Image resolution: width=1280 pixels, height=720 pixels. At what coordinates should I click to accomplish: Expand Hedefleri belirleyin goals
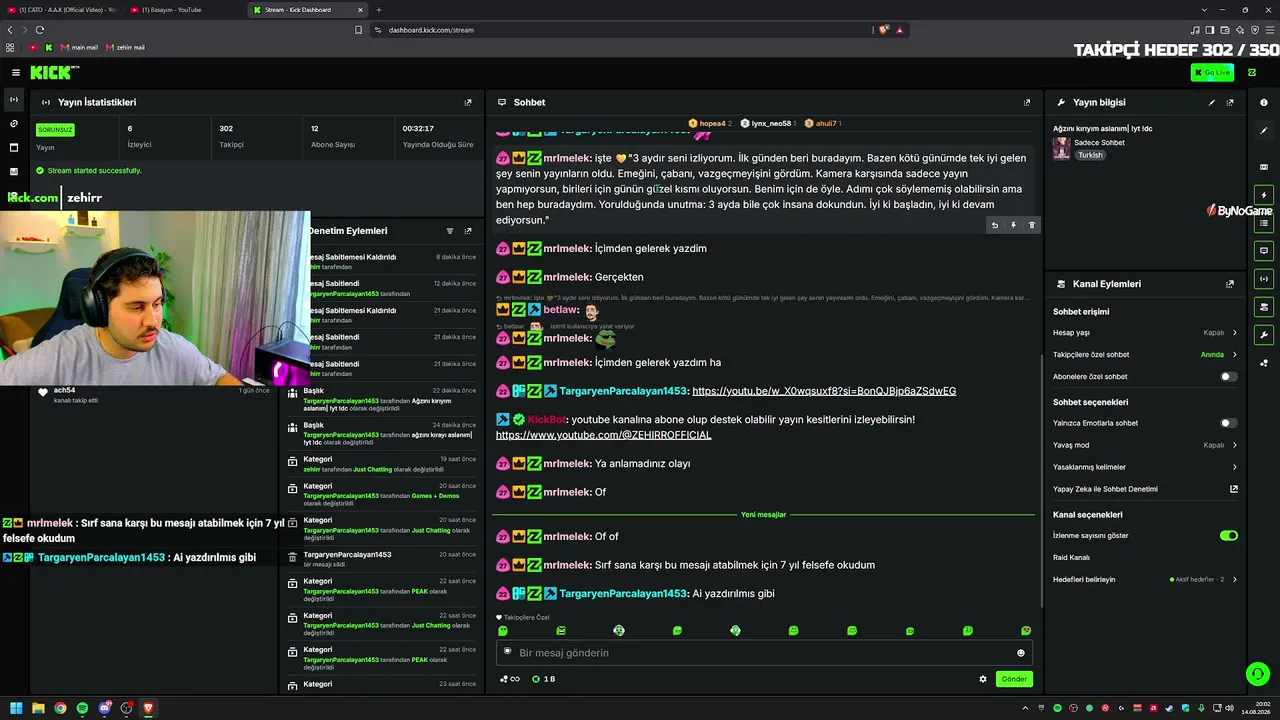click(x=1145, y=580)
